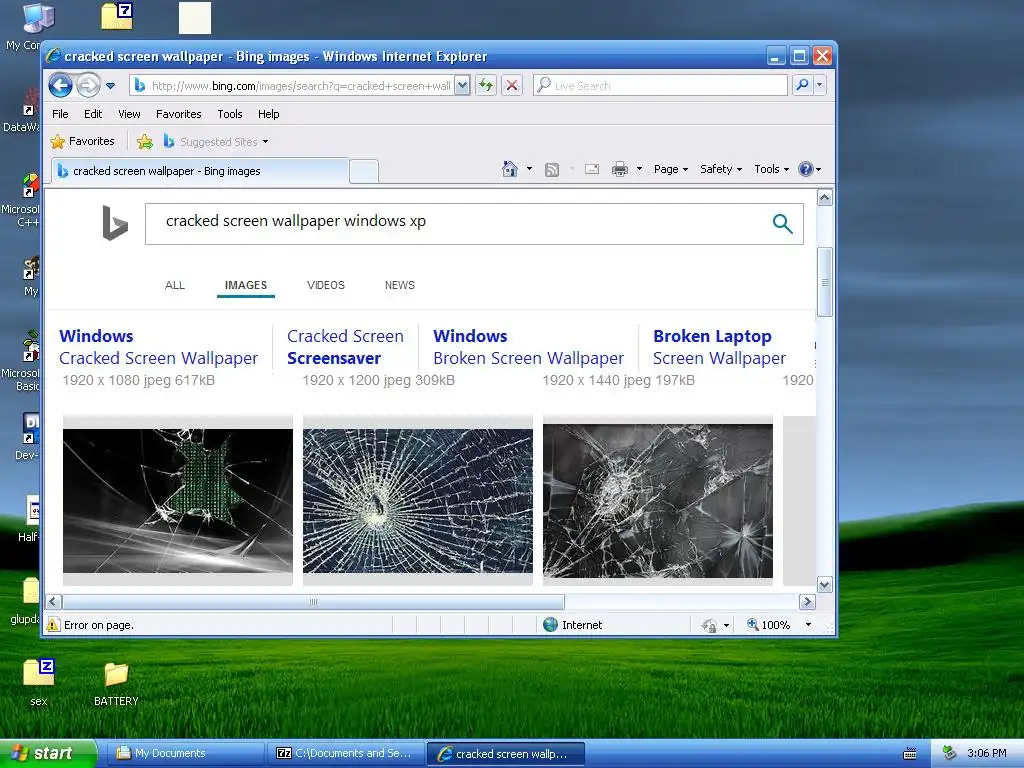Open the File menu

coord(60,114)
